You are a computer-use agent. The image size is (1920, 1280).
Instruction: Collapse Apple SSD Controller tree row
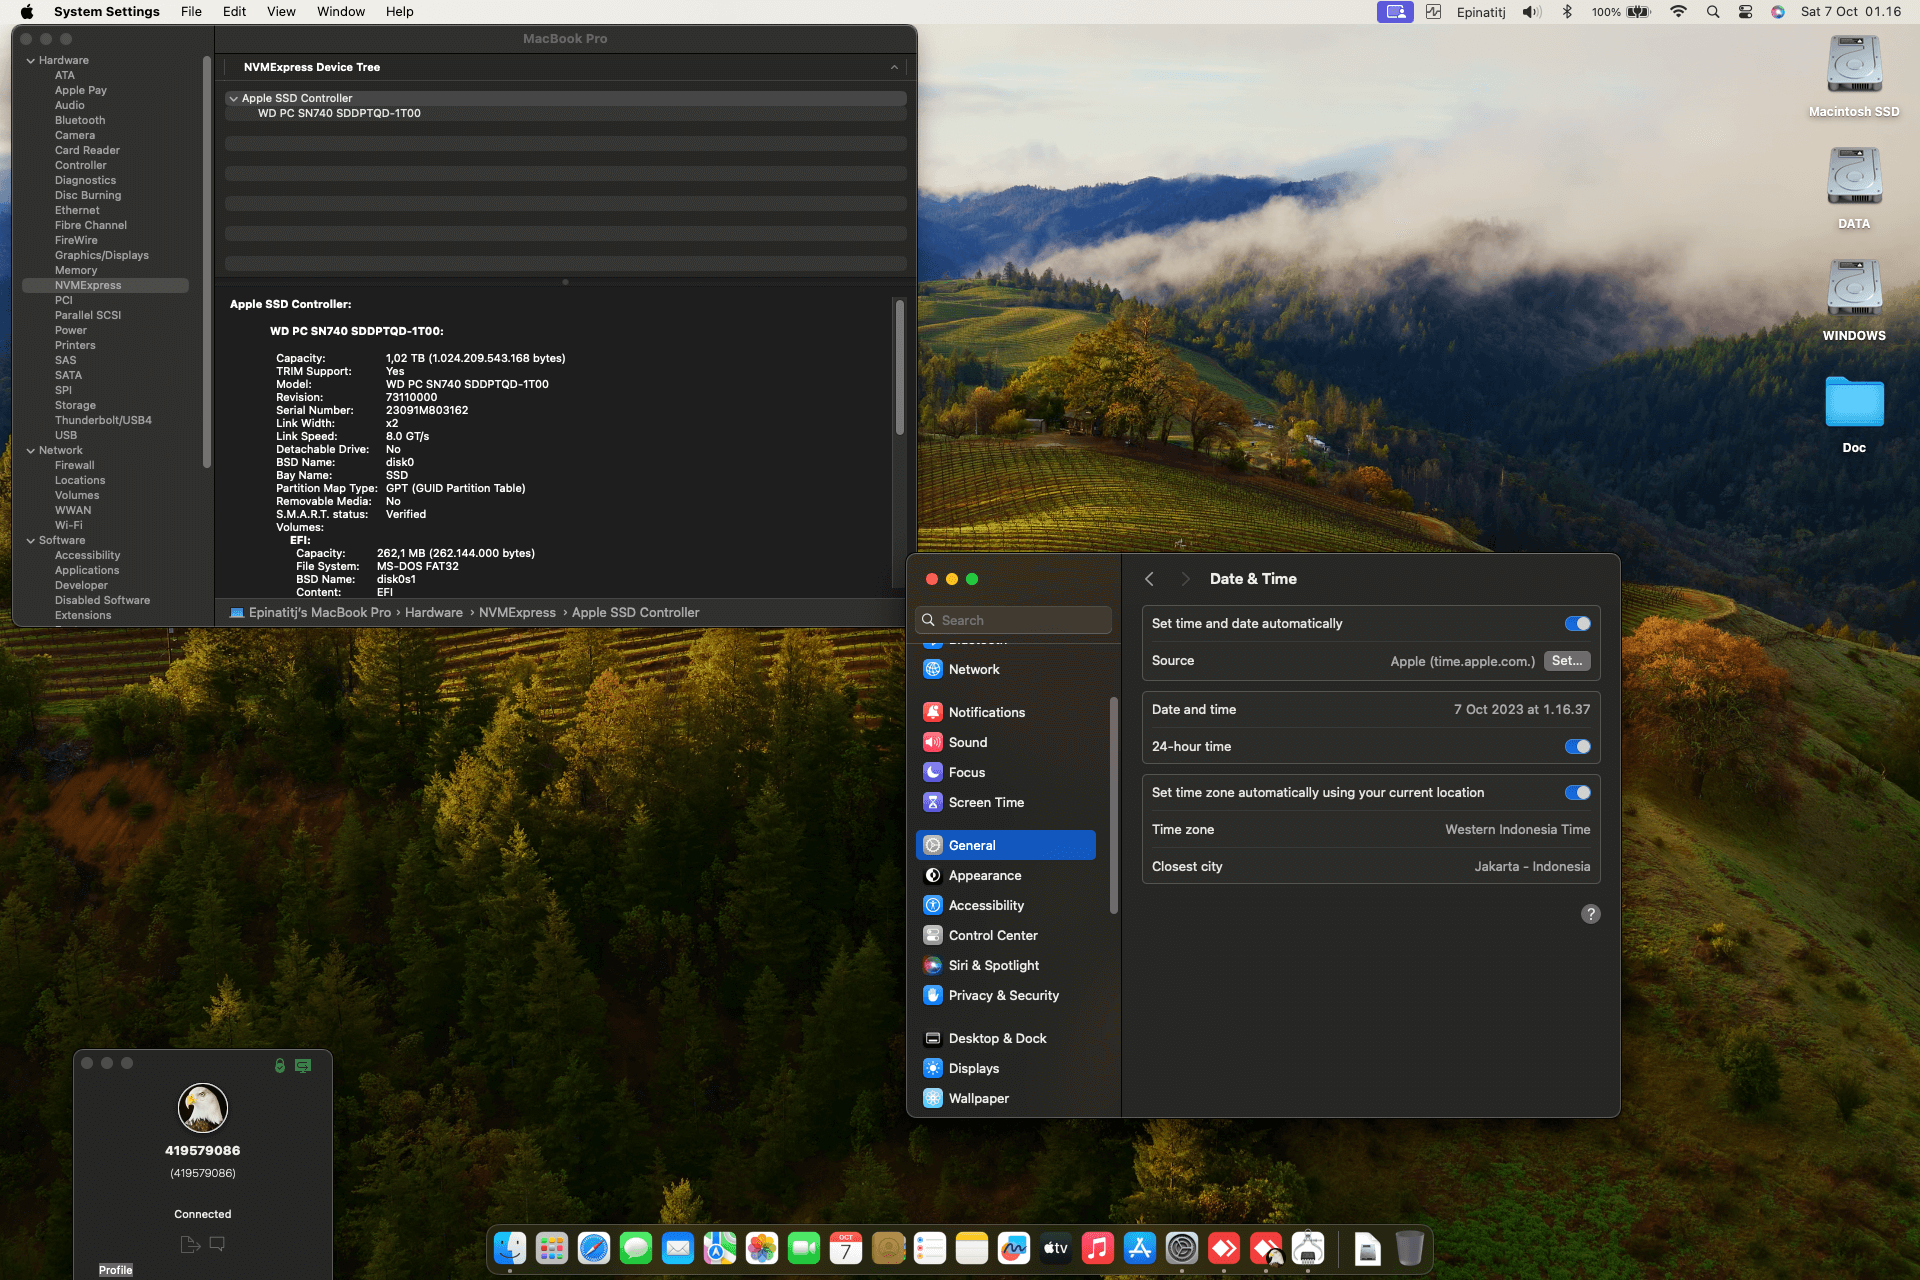coord(233,98)
